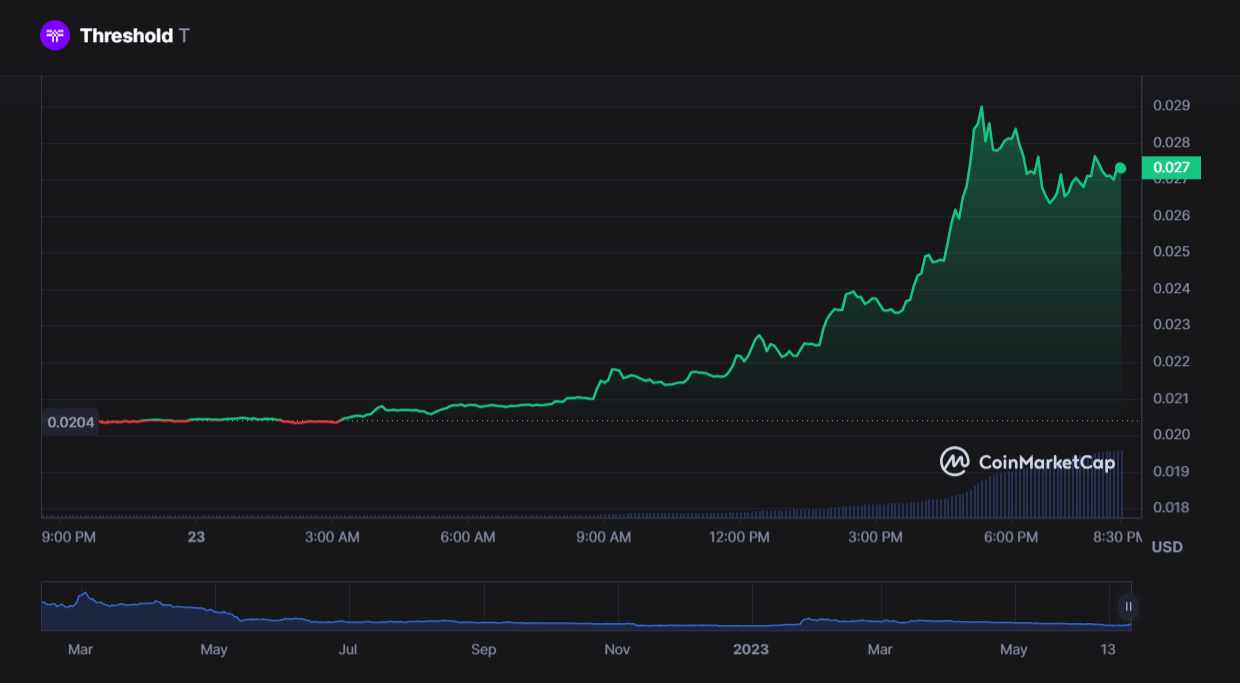Click the purple Threshold logo icon
Screen dimensions: 1240x683
coord(55,36)
